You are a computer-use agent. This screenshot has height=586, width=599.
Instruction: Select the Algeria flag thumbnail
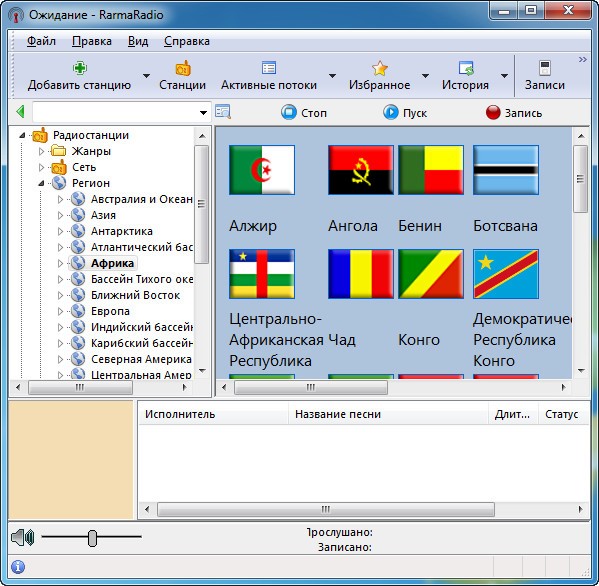(x=262, y=170)
